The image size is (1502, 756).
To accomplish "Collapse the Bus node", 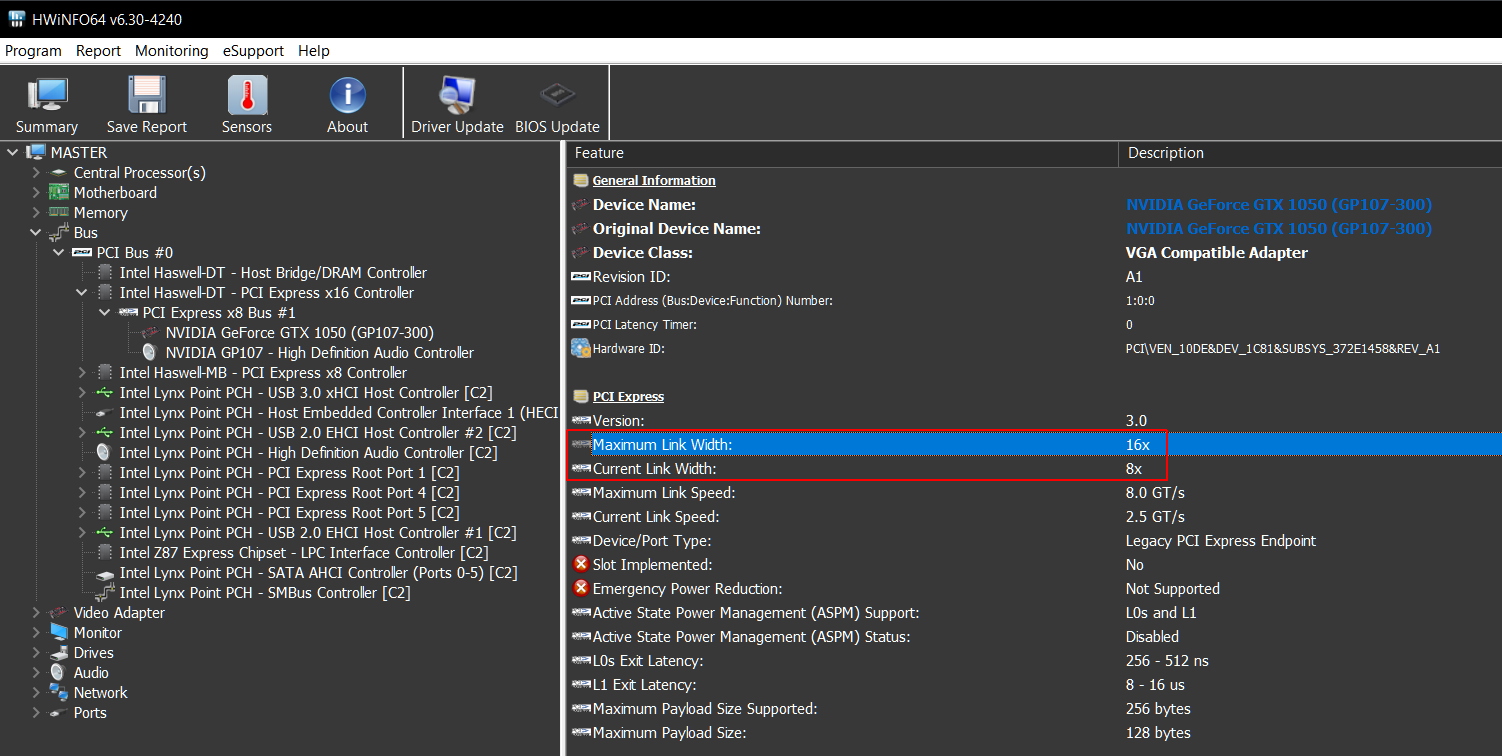I will point(36,232).
